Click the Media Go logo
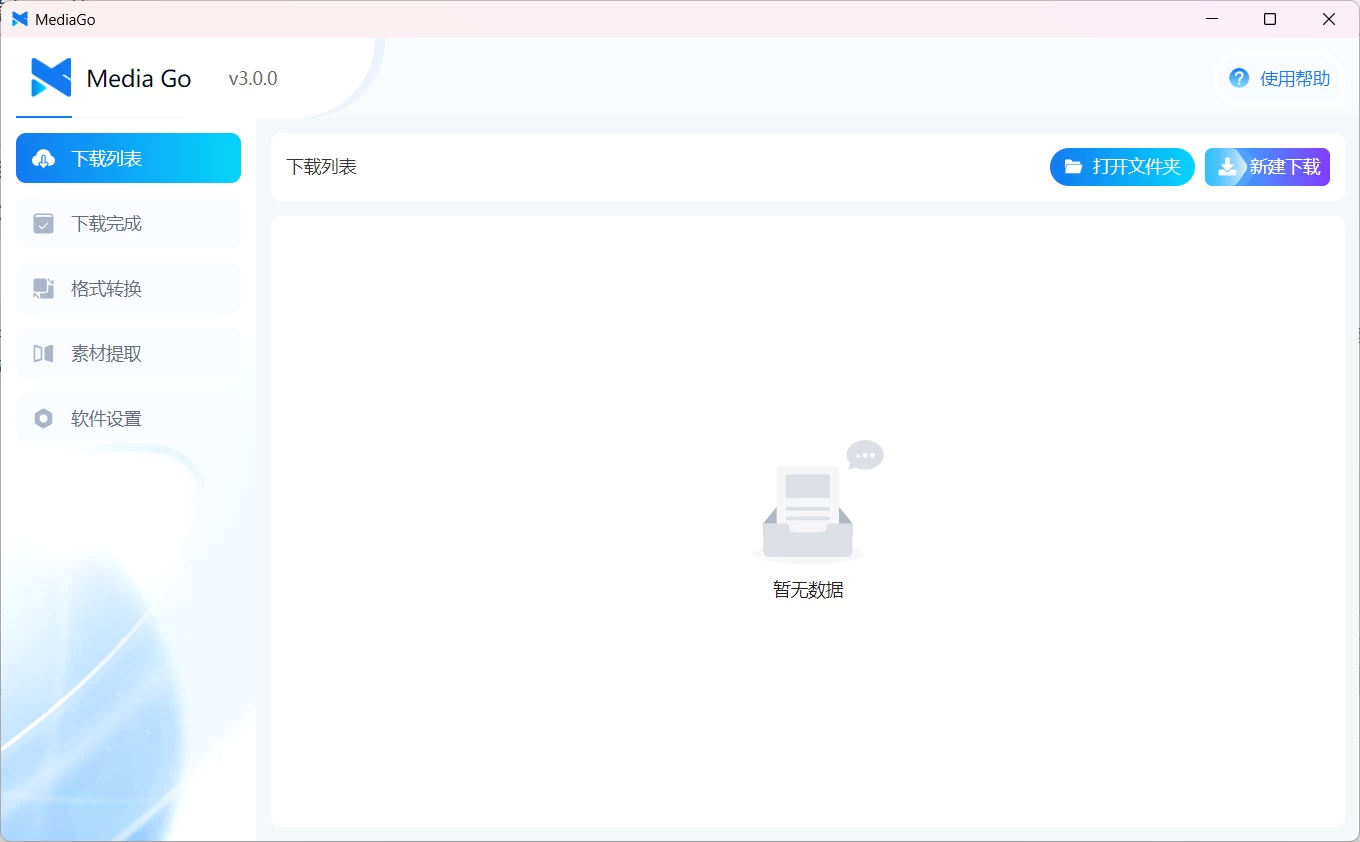 tap(48, 77)
